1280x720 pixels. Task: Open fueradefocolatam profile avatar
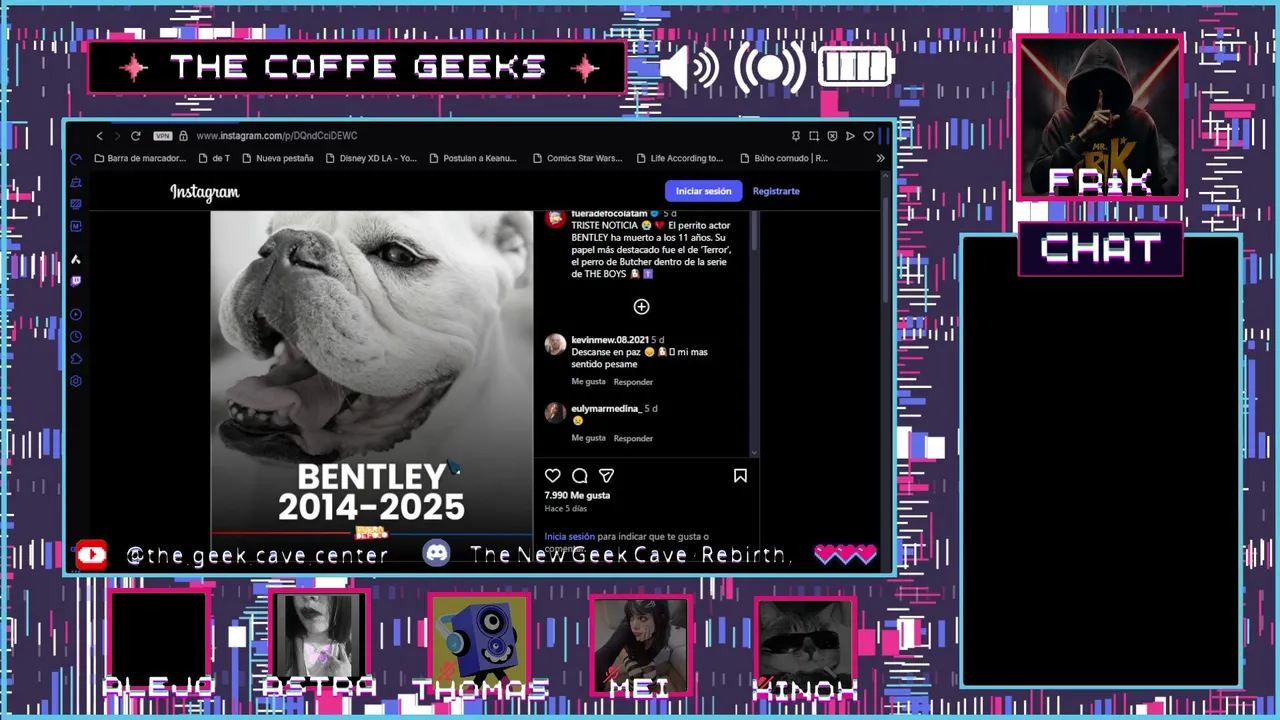tap(555, 219)
